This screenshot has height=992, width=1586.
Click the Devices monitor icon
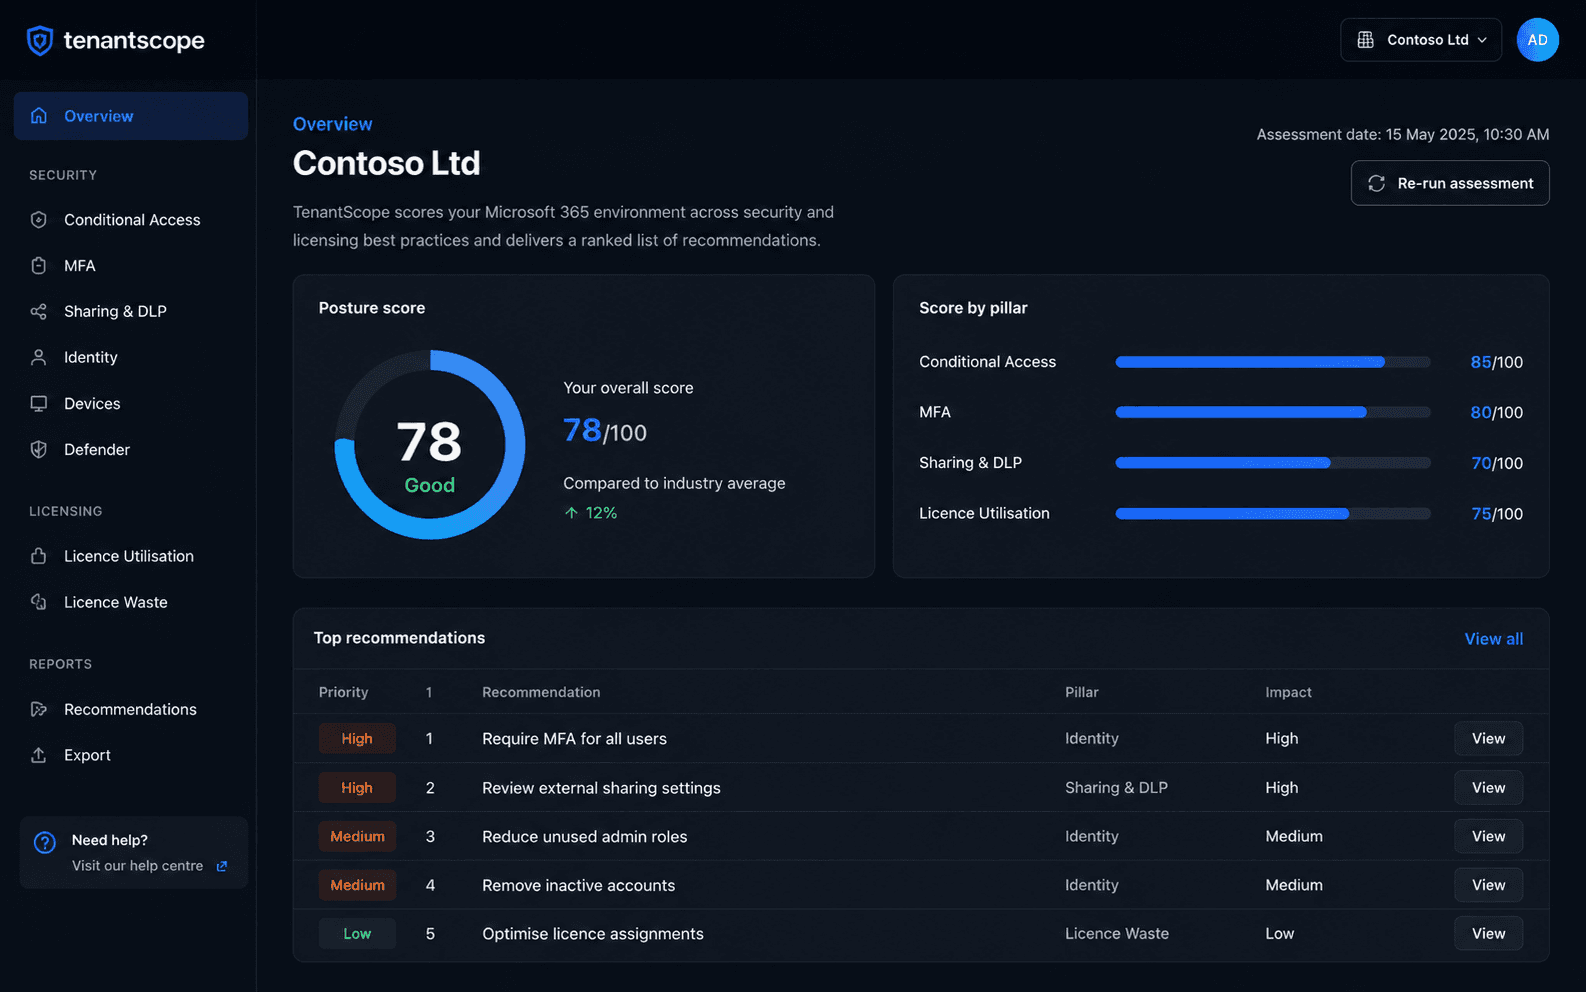point(39,404)
